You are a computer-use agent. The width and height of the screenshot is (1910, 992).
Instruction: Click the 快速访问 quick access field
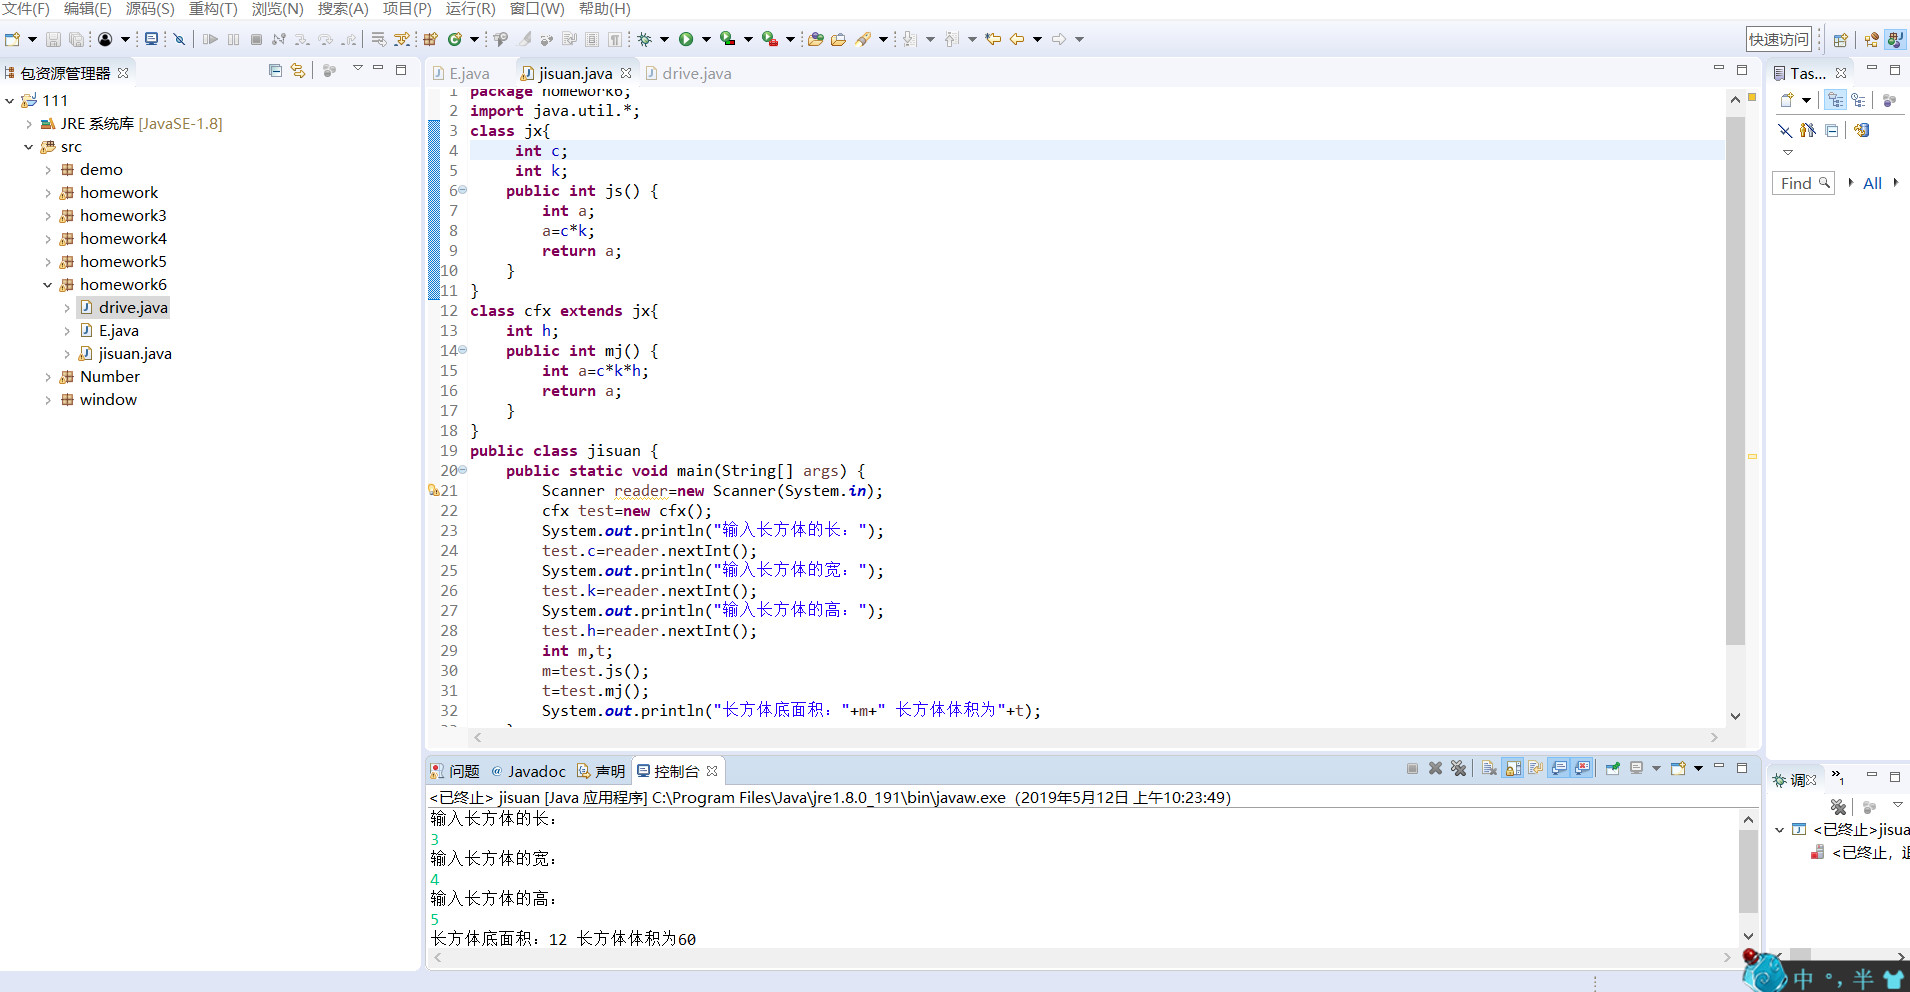coord(1778,39)
